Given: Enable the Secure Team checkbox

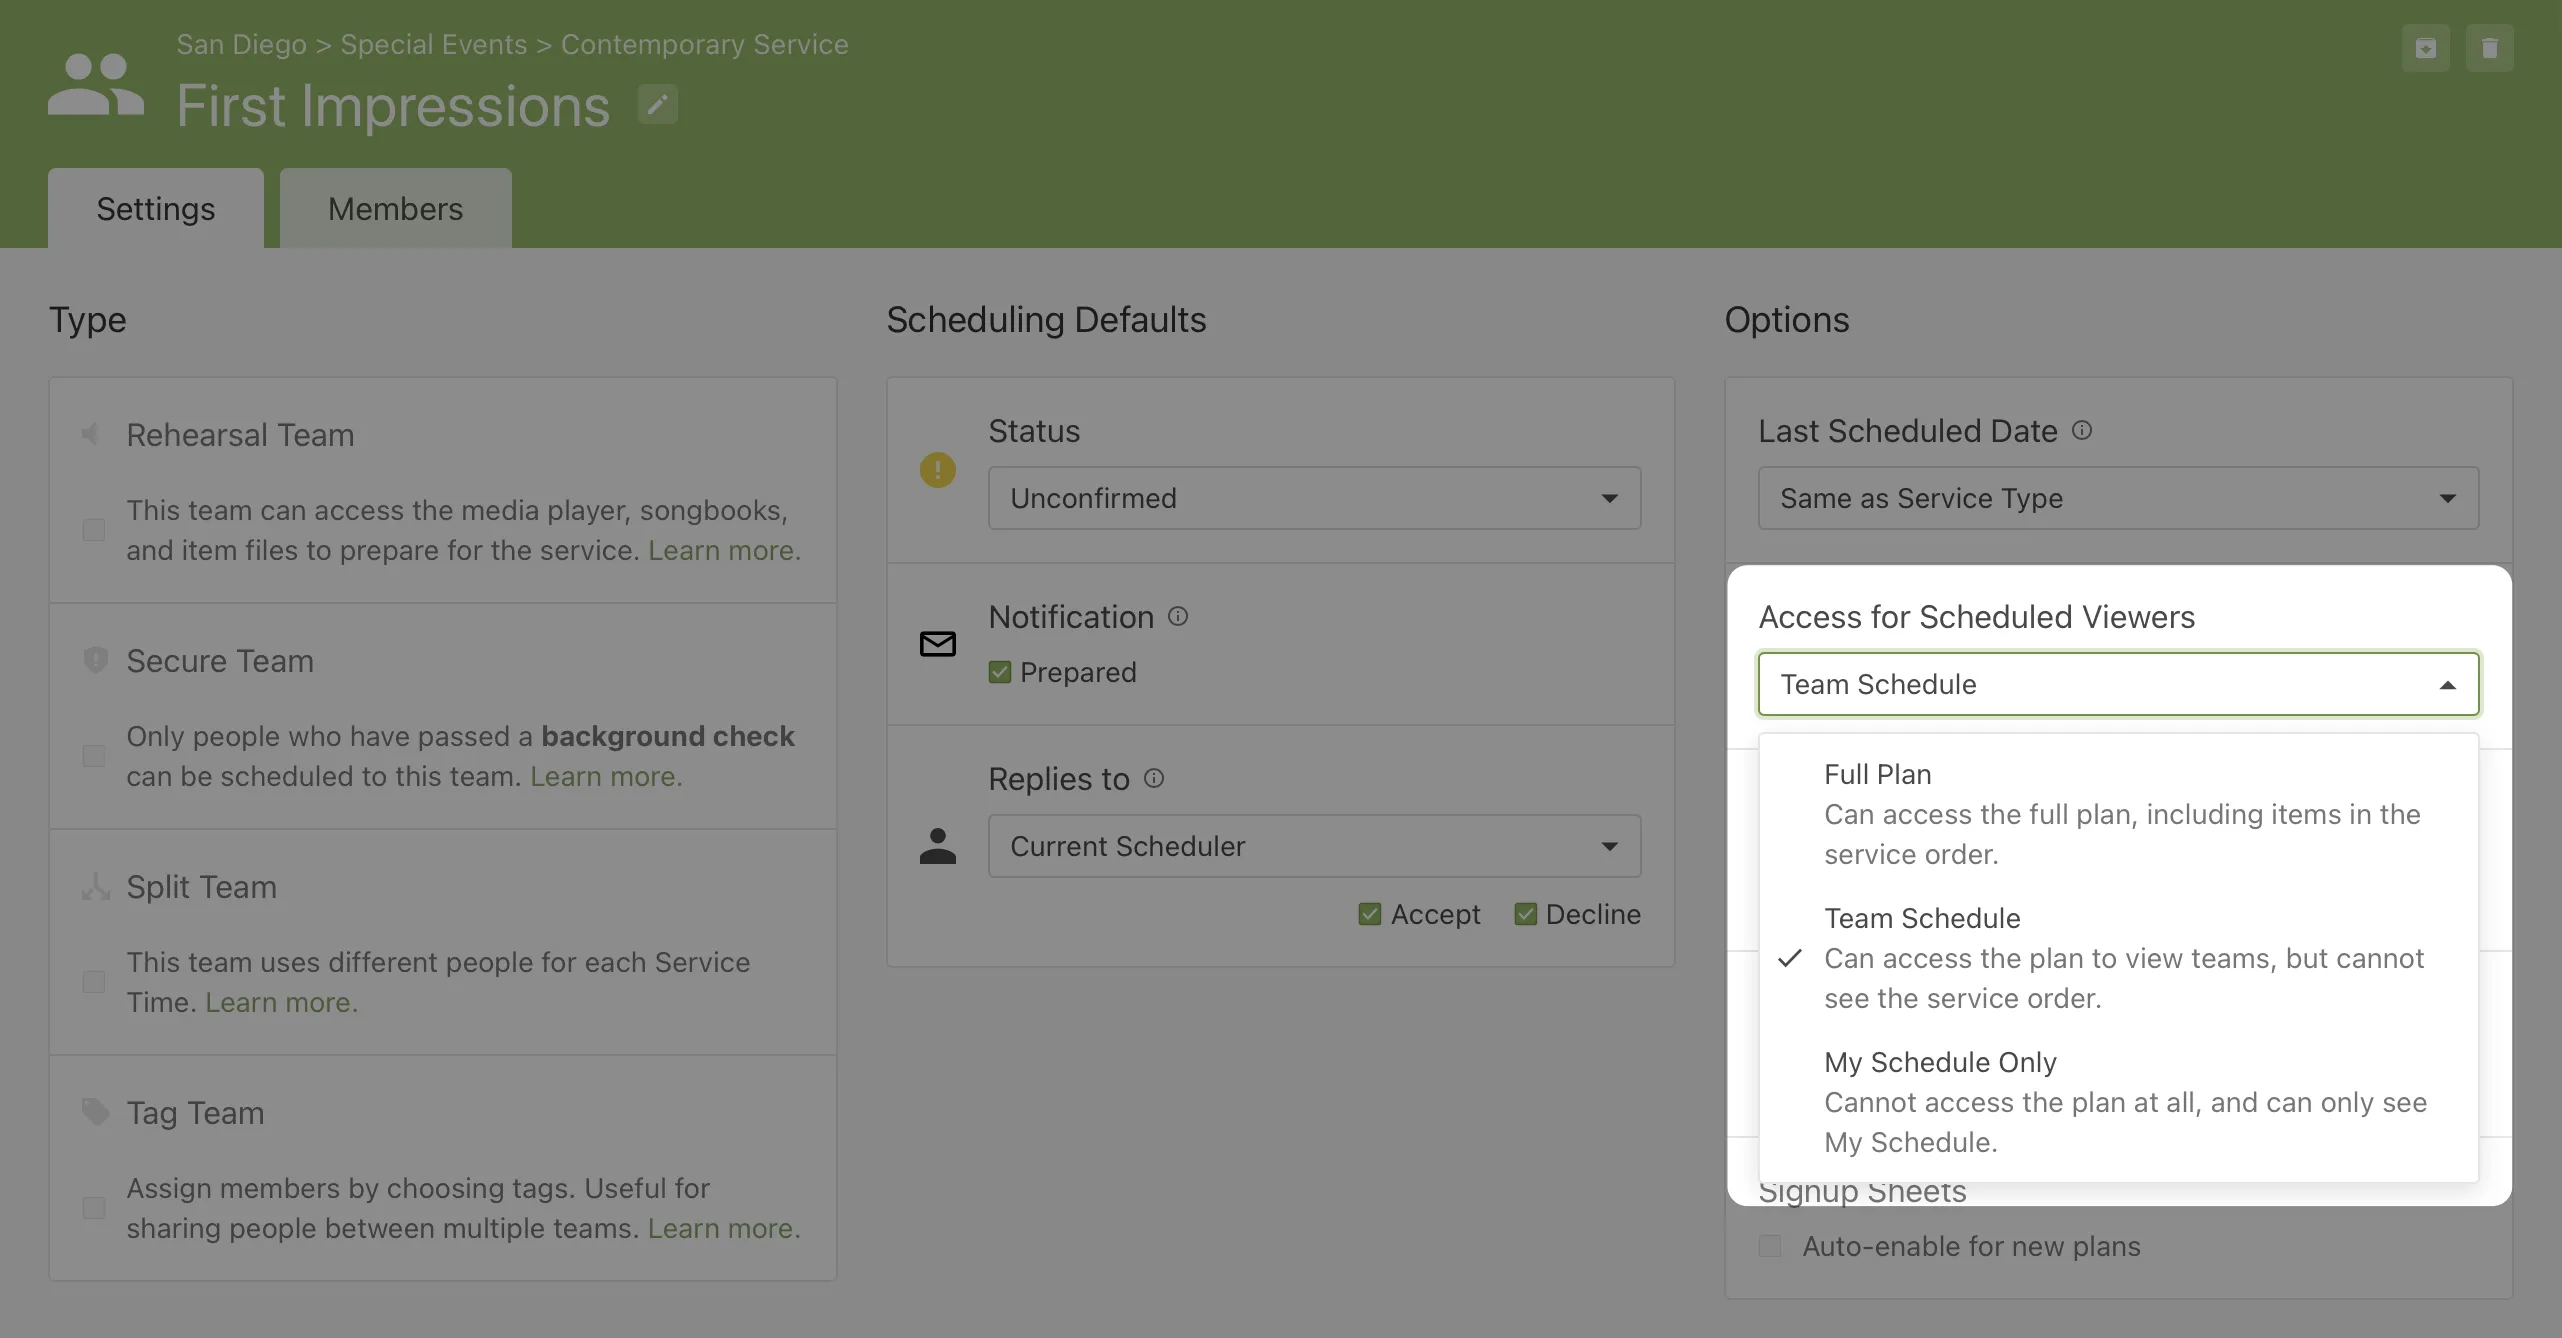Looking at the screenshot, I should (94, 756).
